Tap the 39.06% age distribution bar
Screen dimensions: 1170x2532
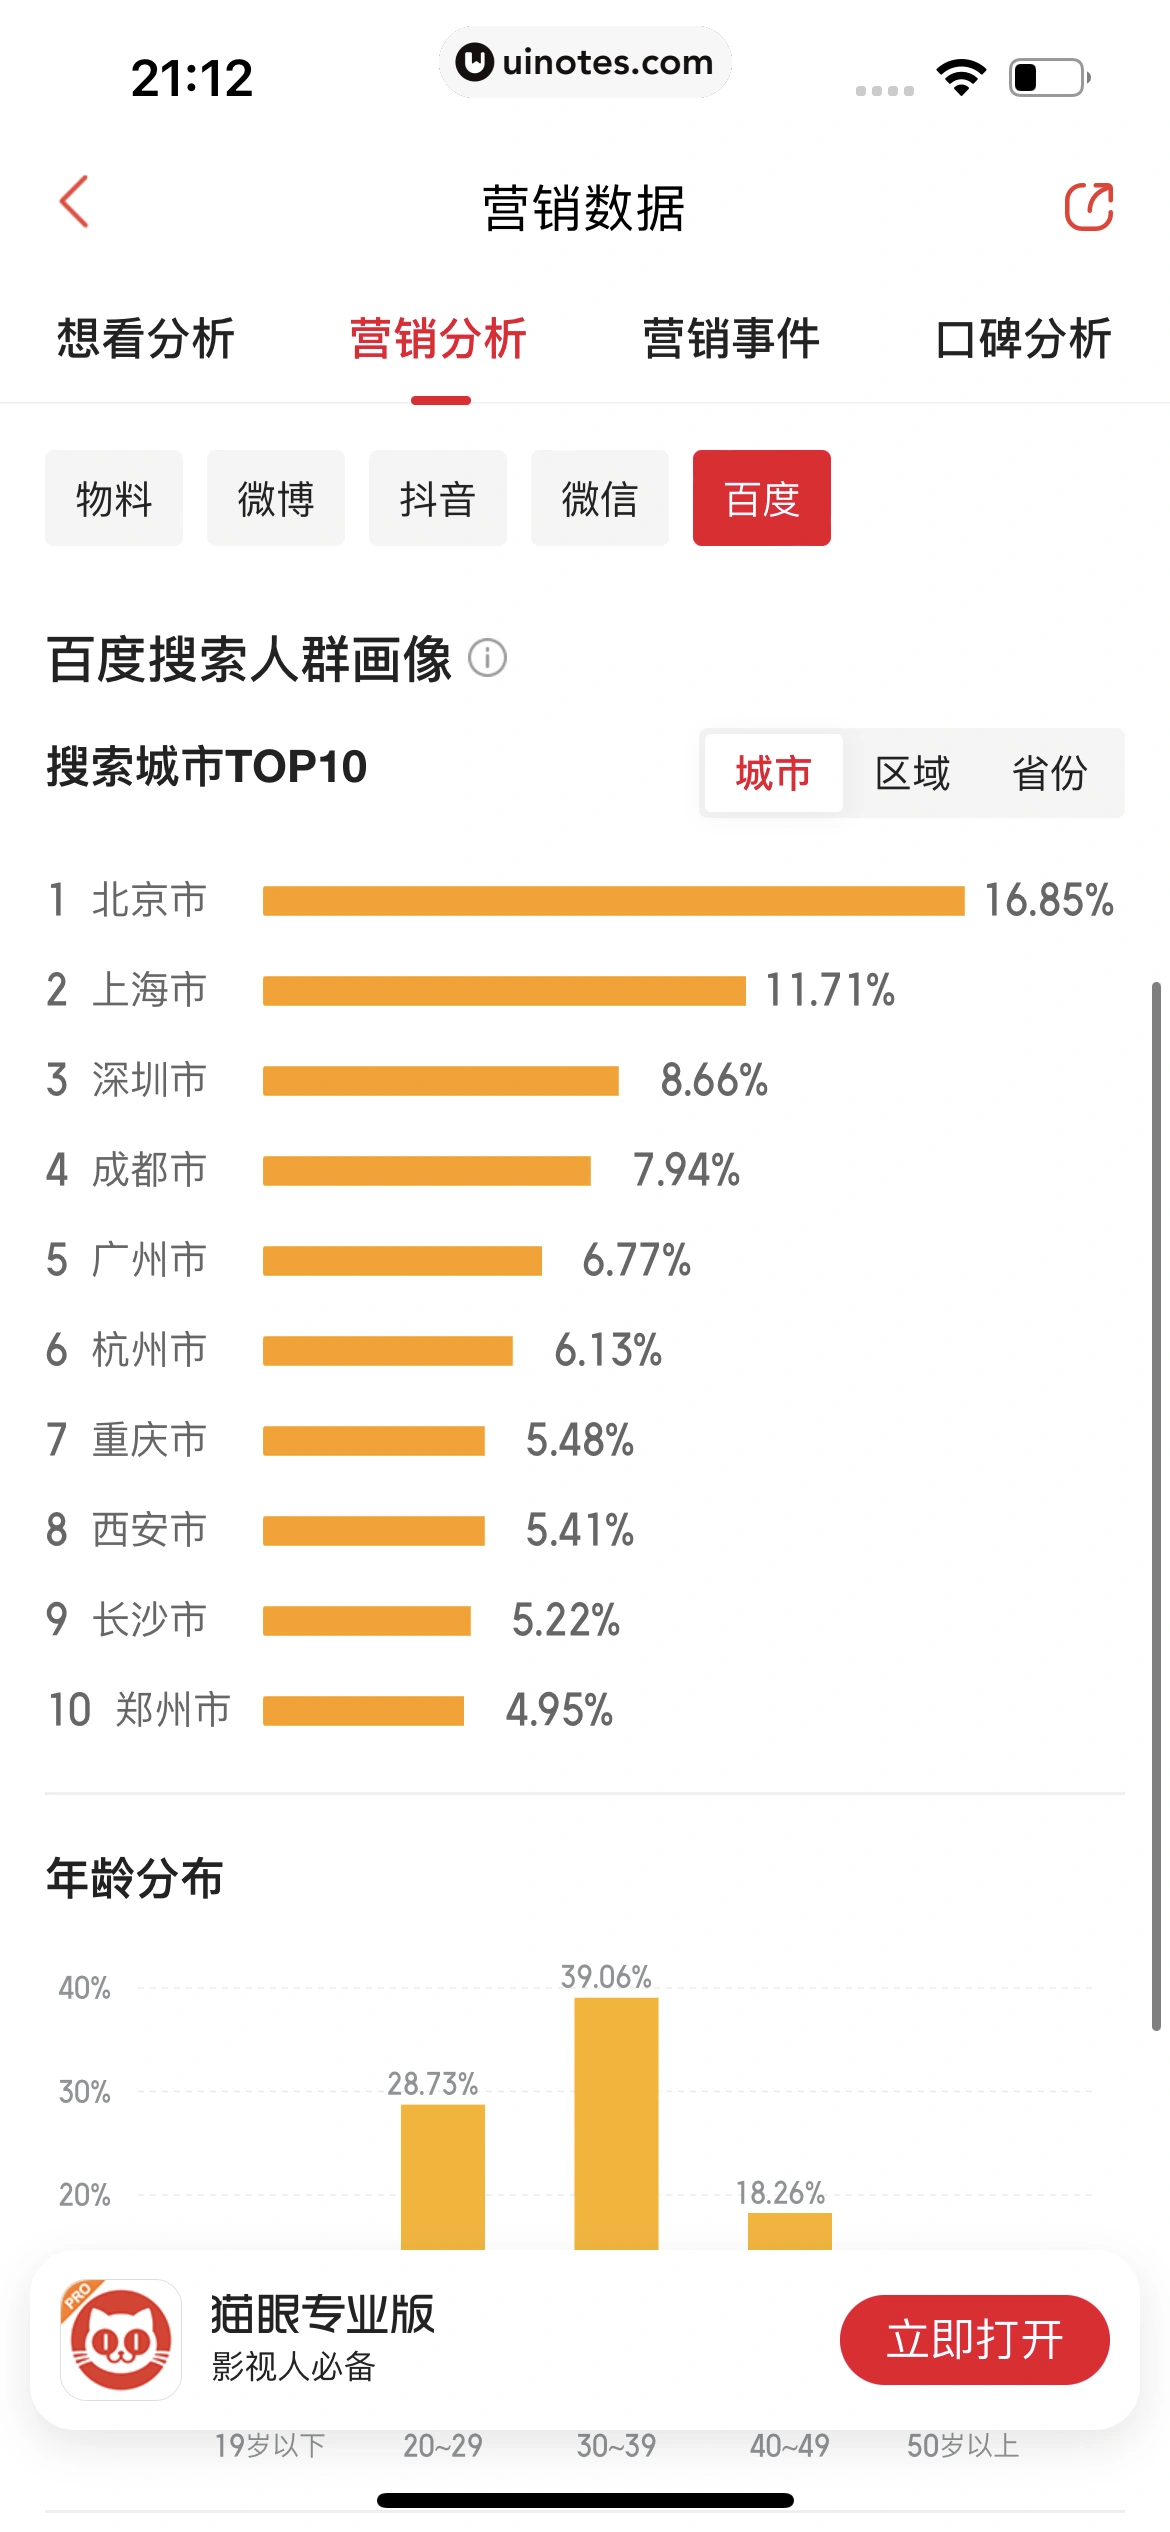616,2120
